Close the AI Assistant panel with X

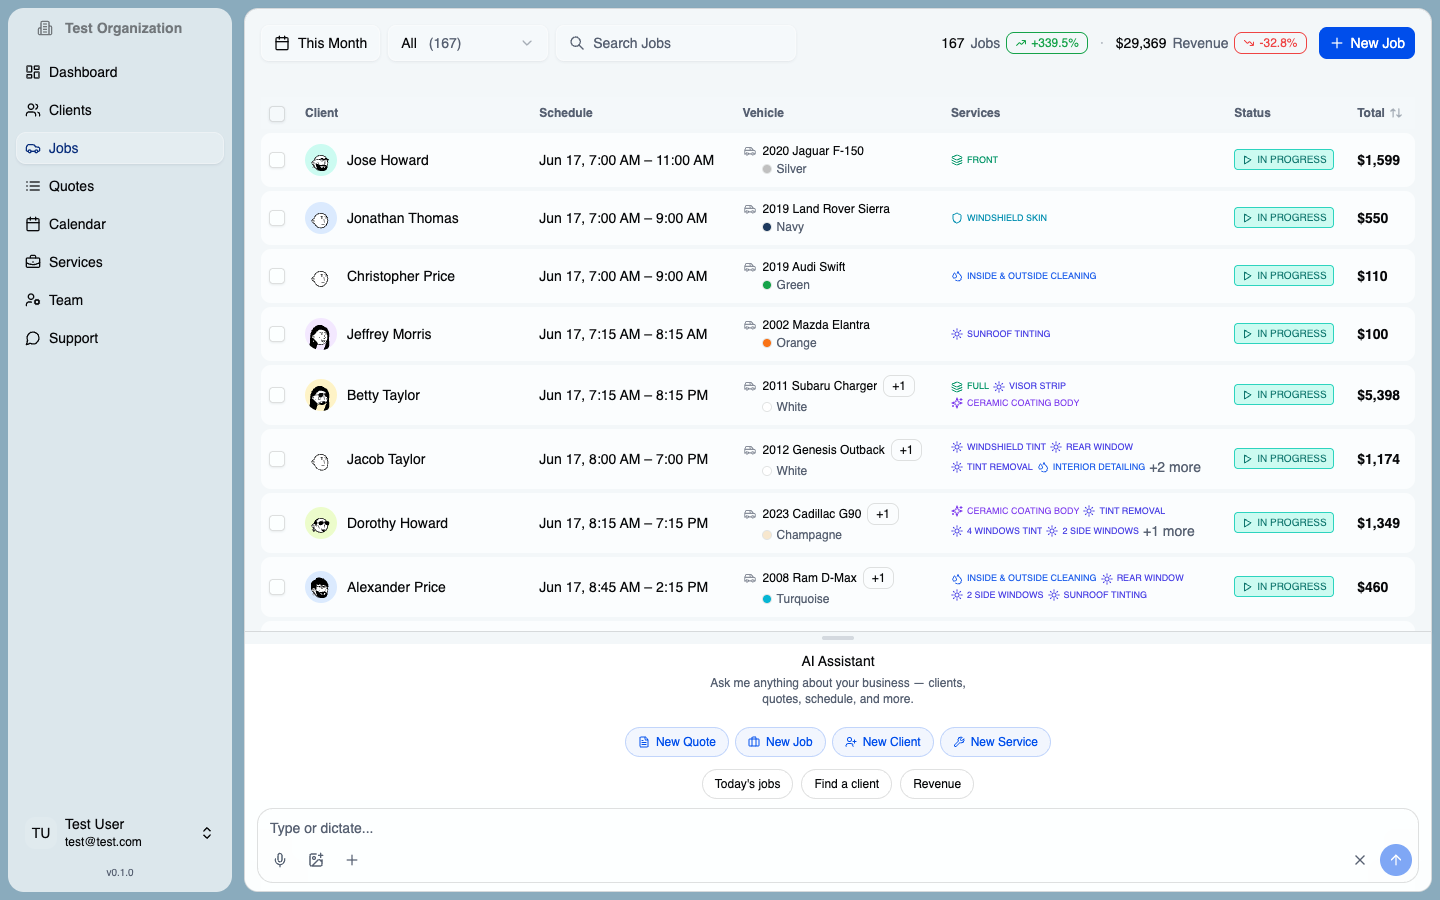1360,860
